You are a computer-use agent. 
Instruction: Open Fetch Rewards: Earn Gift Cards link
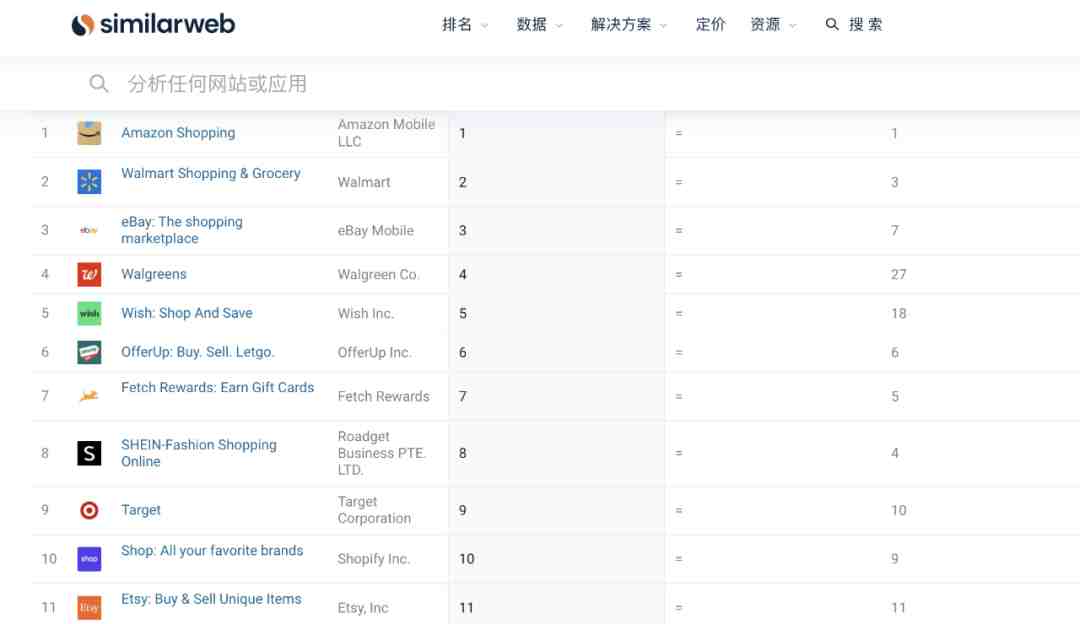(218, 388)
